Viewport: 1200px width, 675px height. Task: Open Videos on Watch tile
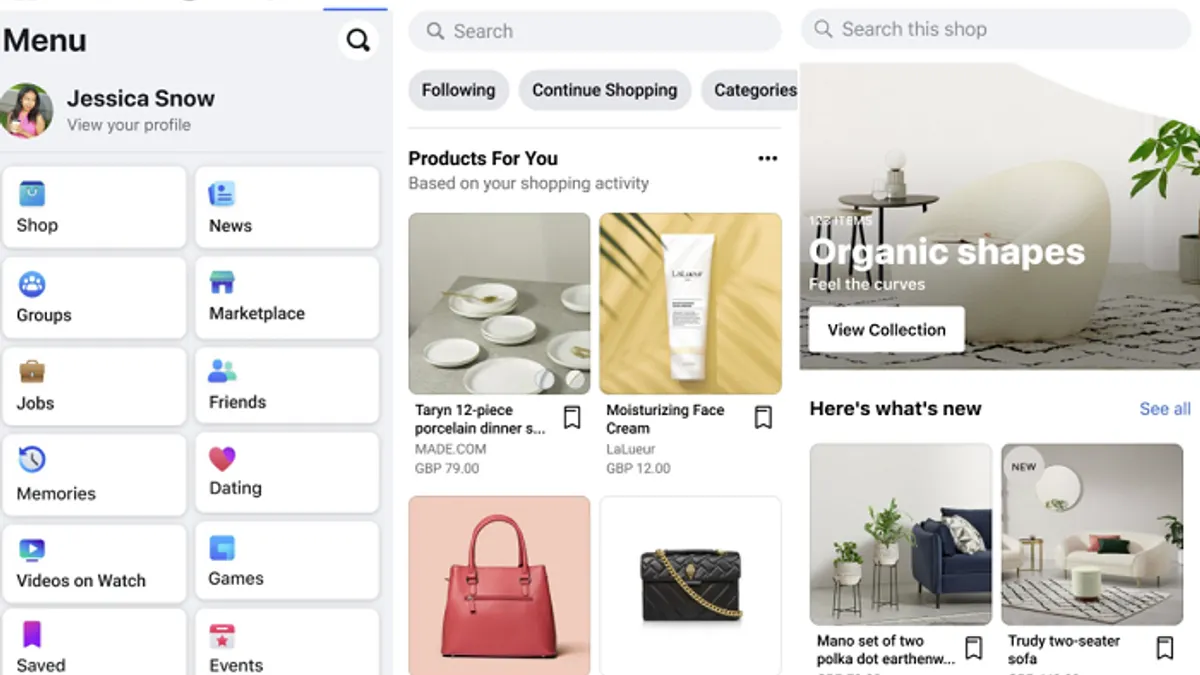pyautogui.click(x=94, y=563)
